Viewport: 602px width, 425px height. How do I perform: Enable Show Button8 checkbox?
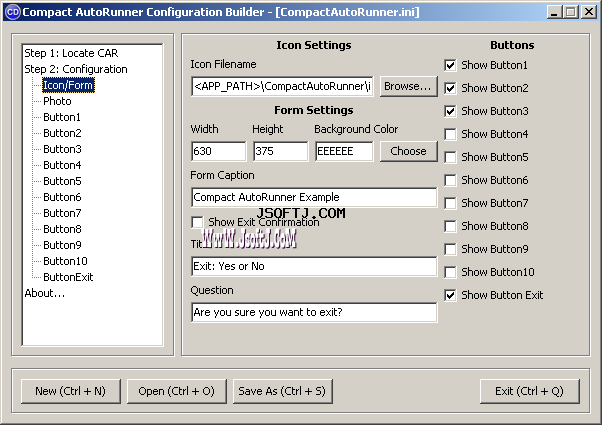450,226
